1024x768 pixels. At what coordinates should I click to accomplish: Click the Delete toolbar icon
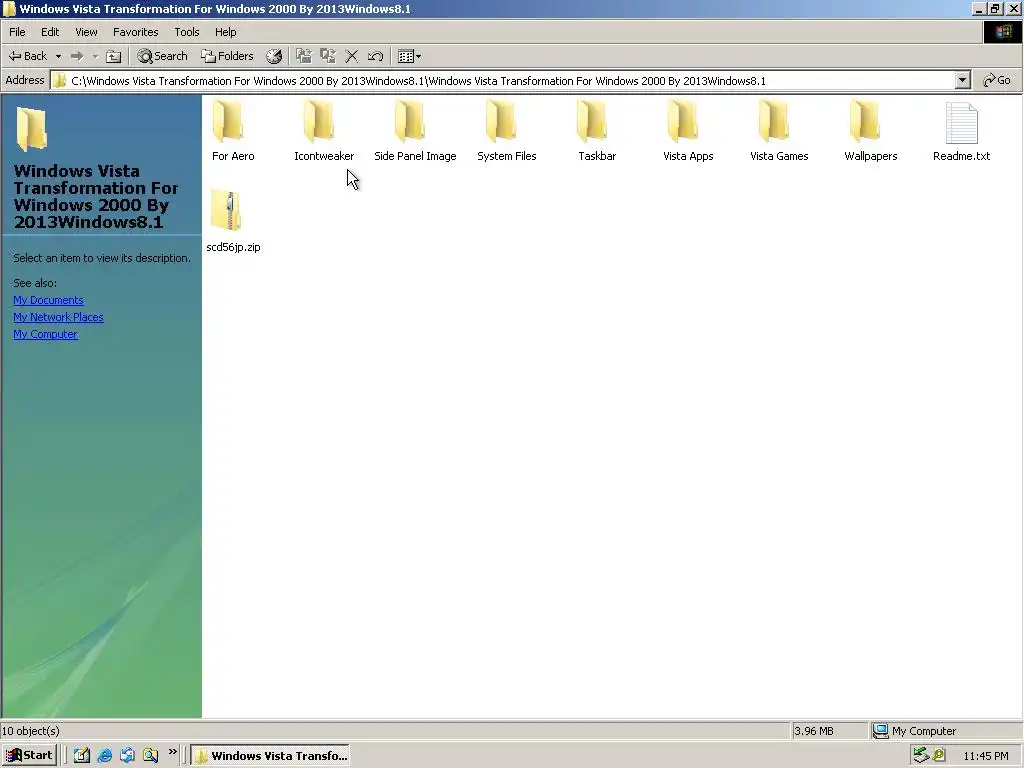tap(351, 56)
